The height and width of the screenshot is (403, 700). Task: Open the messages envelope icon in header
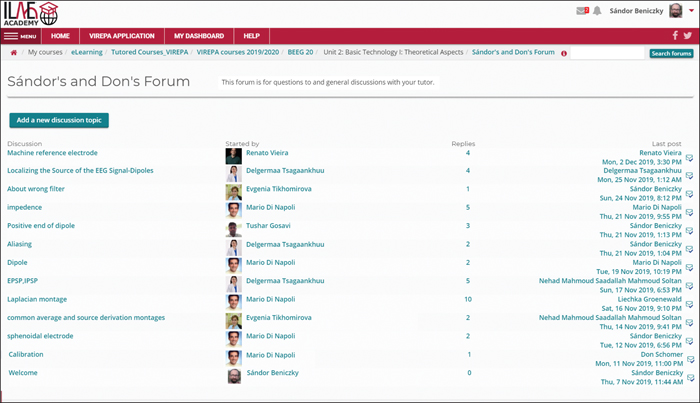(x=582, y=11)
